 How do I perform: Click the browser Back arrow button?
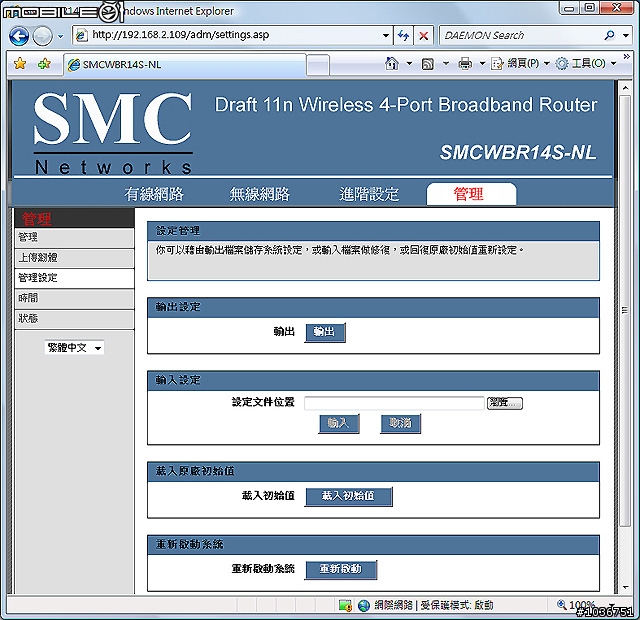18,36
